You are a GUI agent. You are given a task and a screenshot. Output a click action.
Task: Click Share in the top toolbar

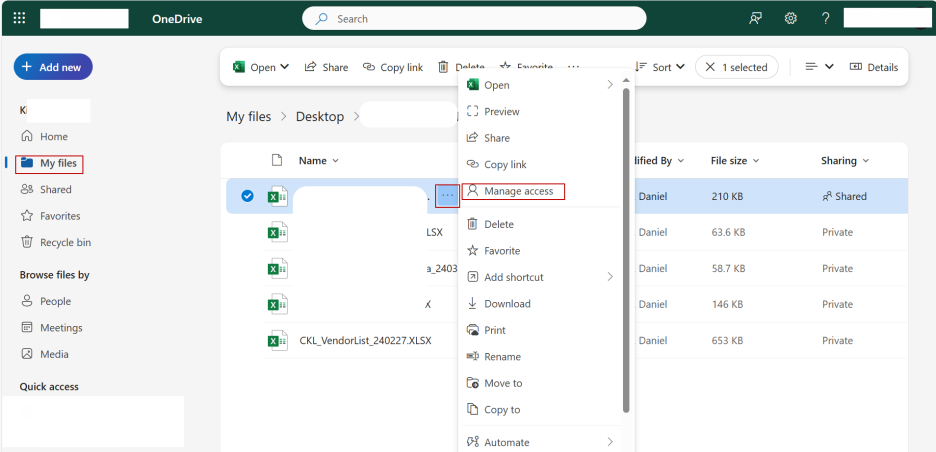pyautogui.click(x=326, y=67)
